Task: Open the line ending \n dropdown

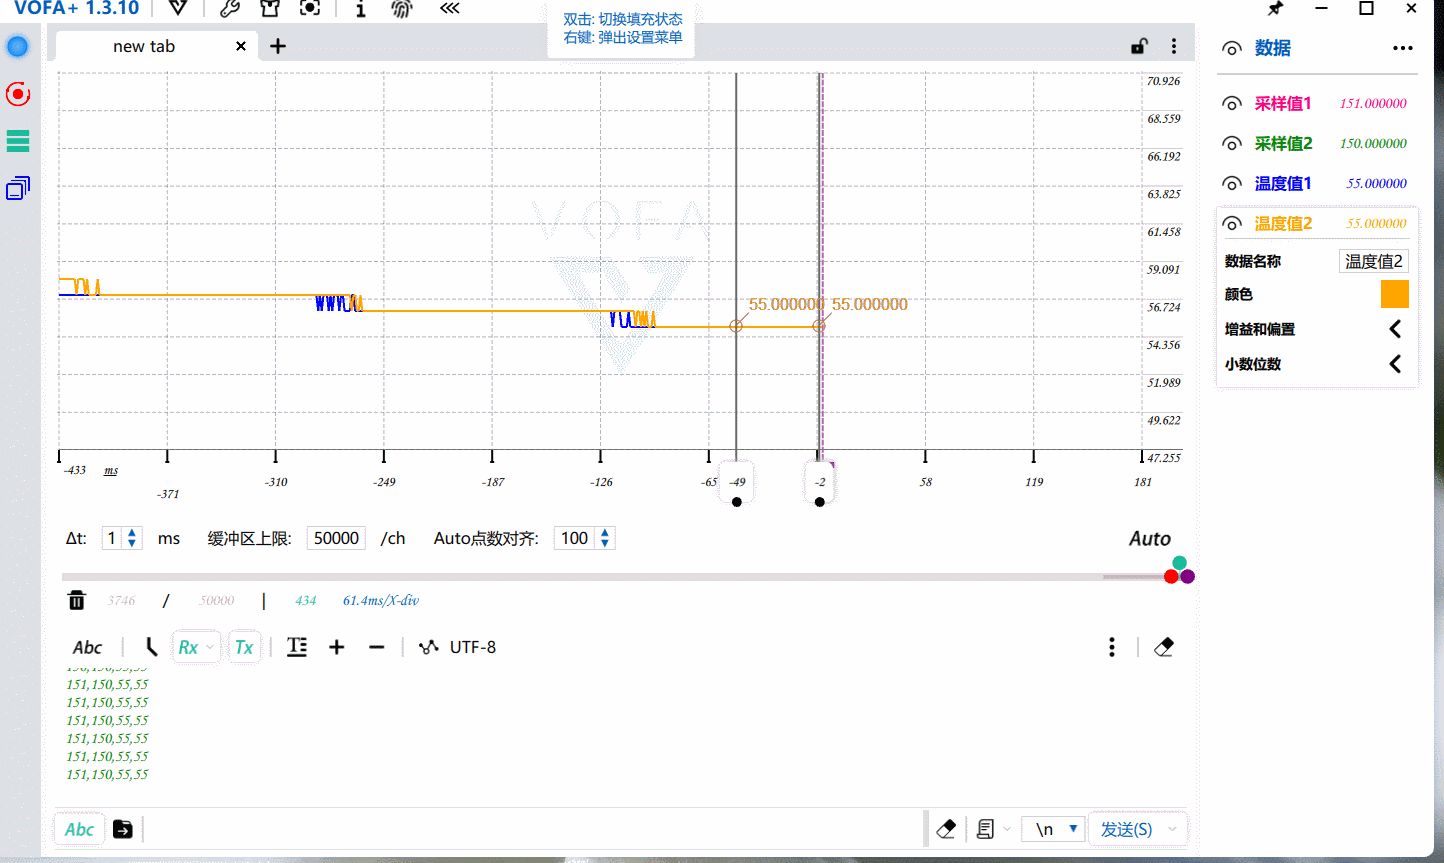Action: (1053, 829)
